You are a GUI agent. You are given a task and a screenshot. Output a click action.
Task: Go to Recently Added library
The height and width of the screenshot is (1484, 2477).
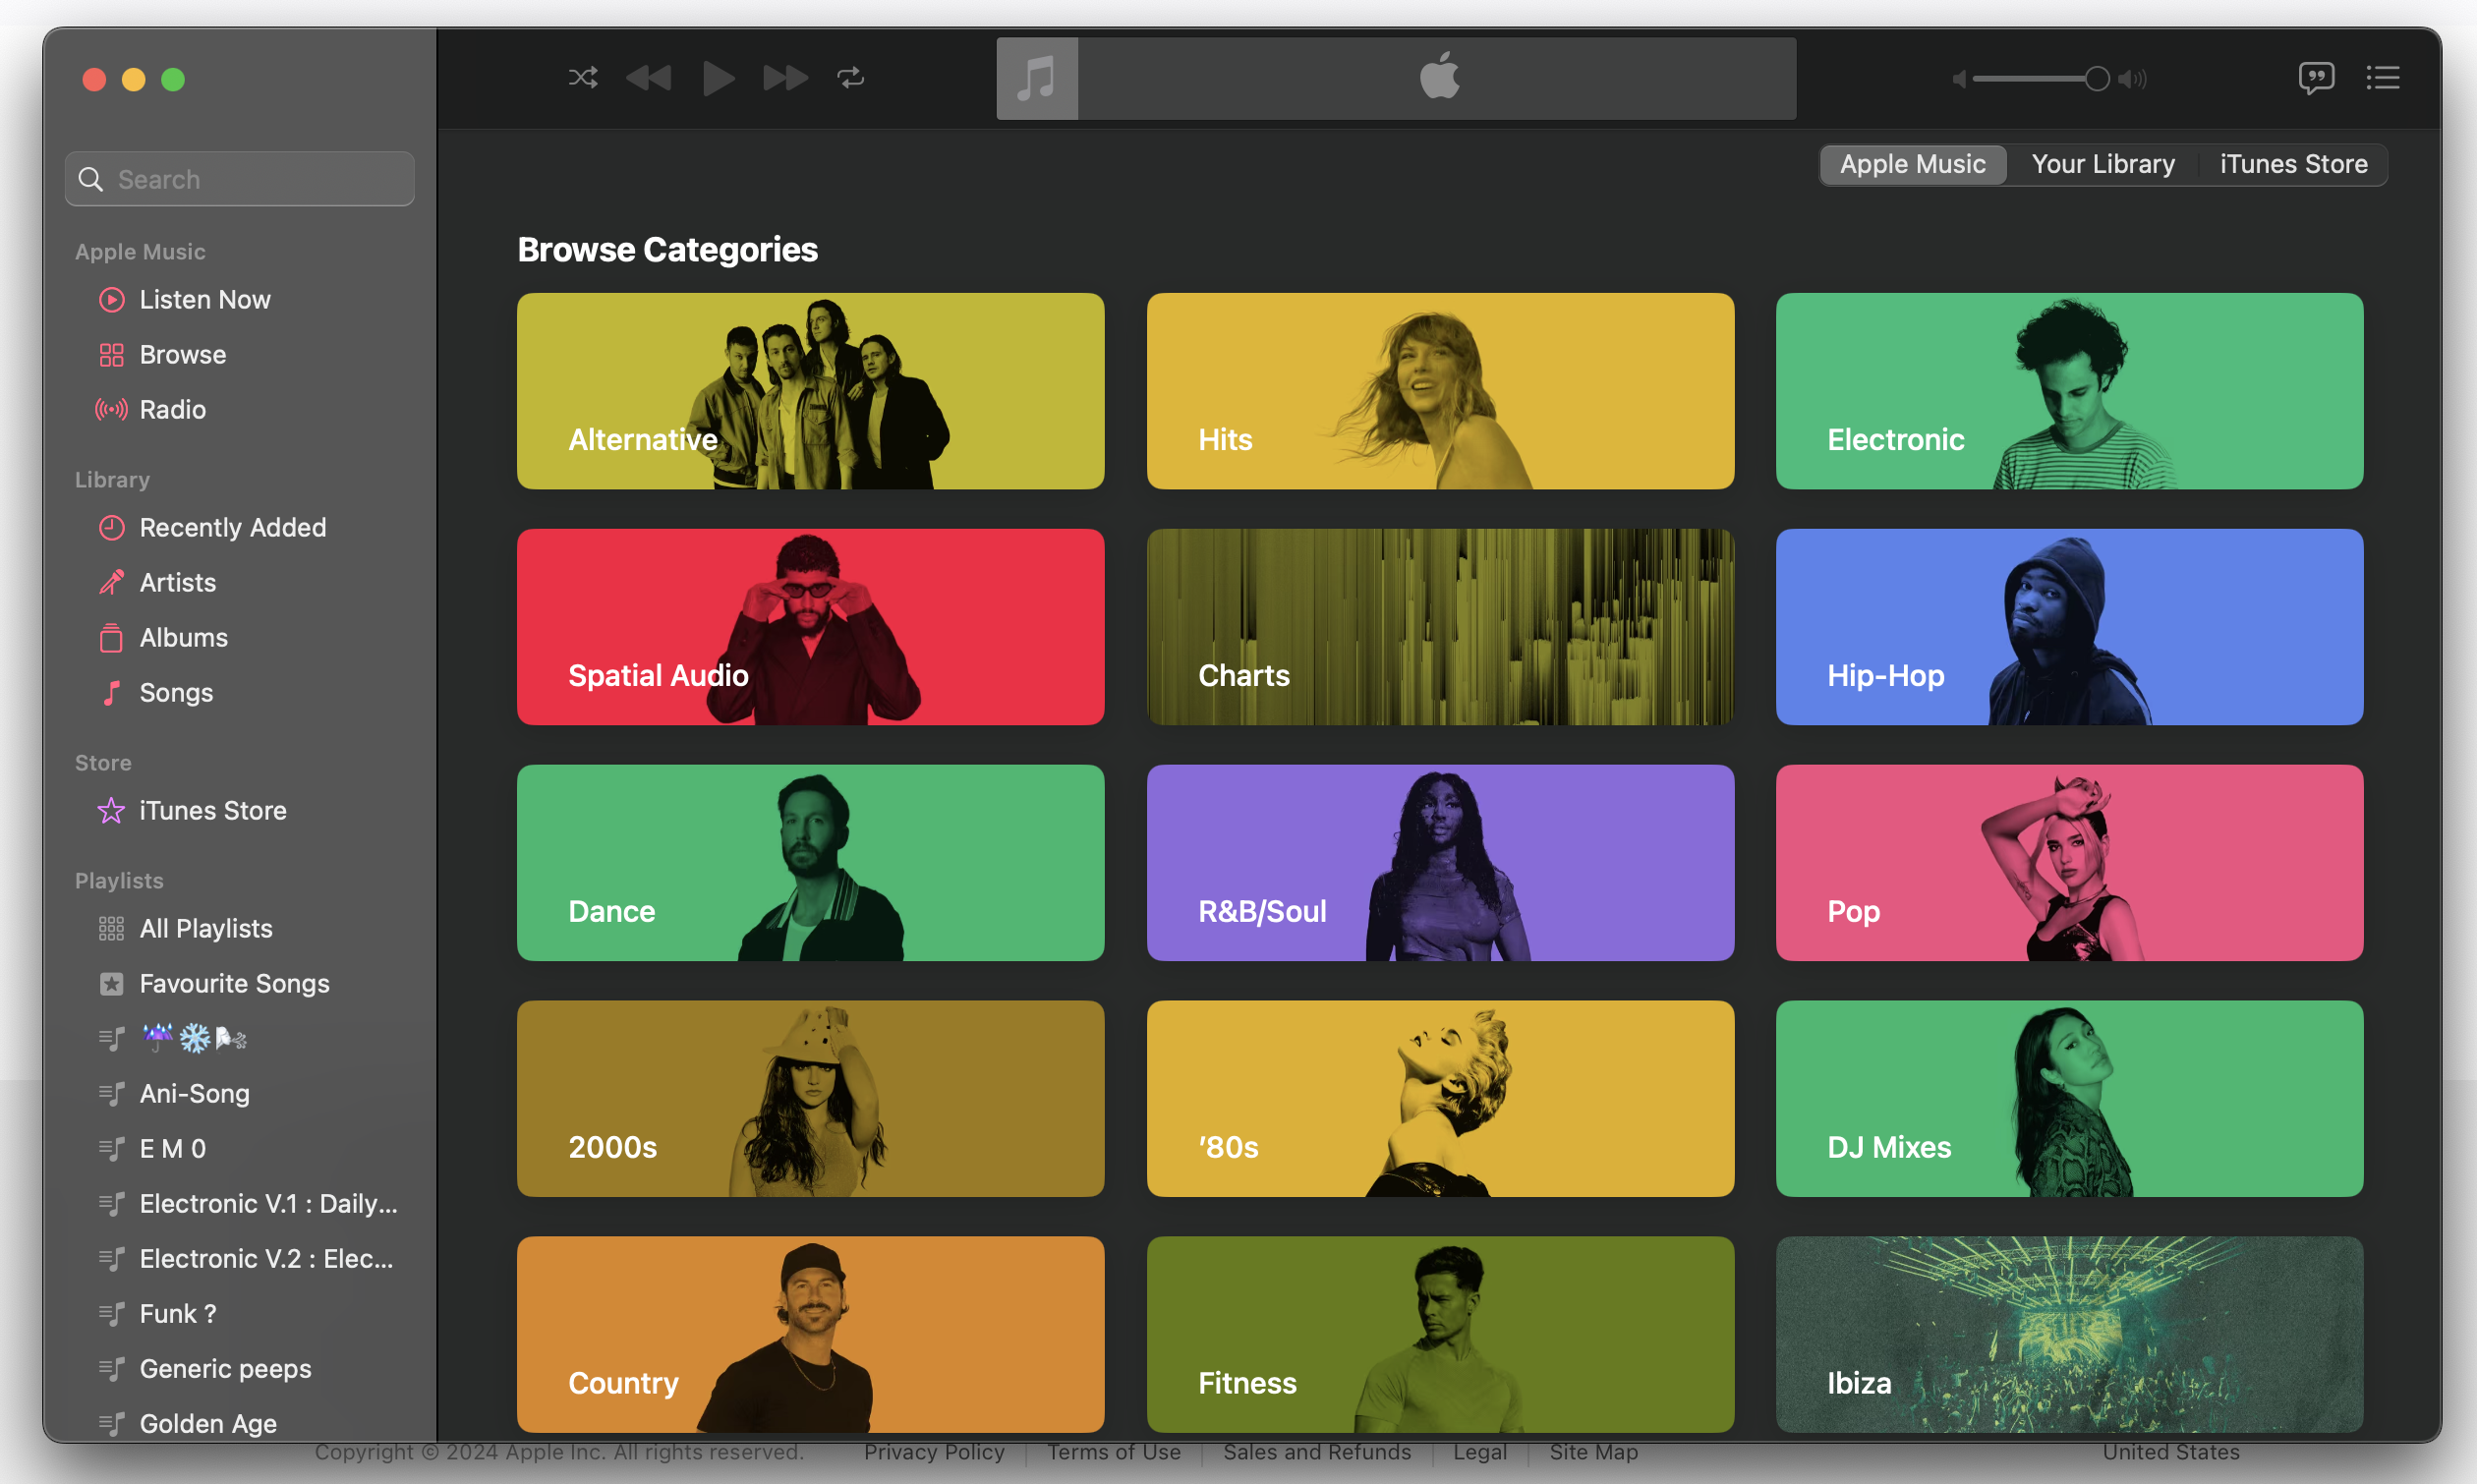point(232,527)
